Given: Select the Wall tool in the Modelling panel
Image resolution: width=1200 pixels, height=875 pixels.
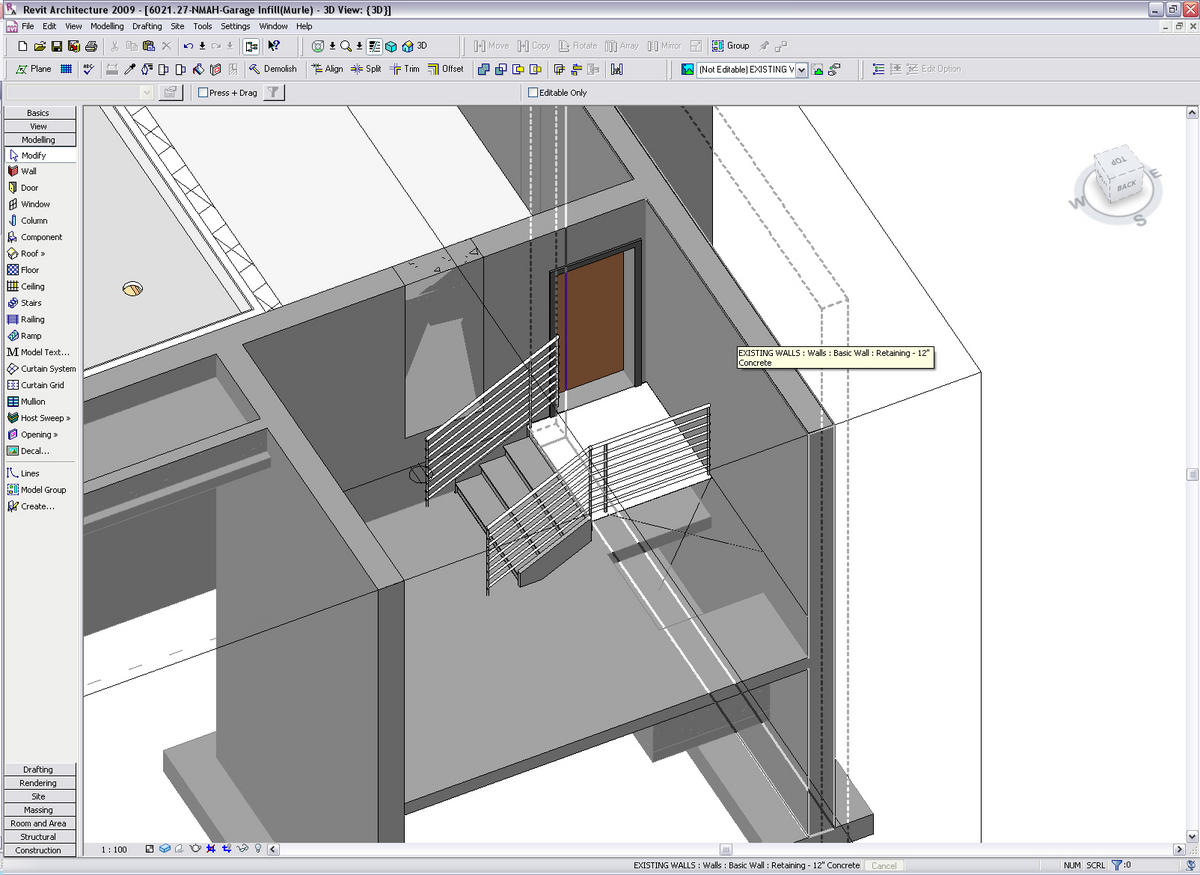Looking at the screenshot, I should 28,171.
